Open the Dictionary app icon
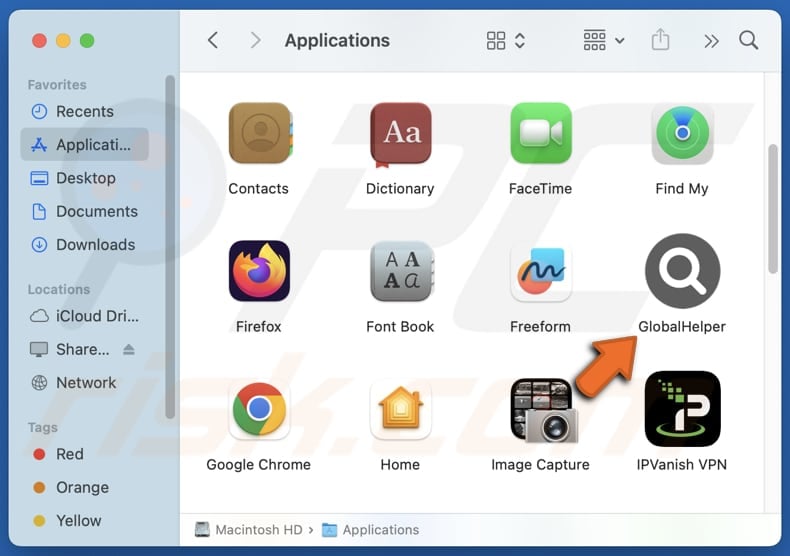 tap(401, 134)
